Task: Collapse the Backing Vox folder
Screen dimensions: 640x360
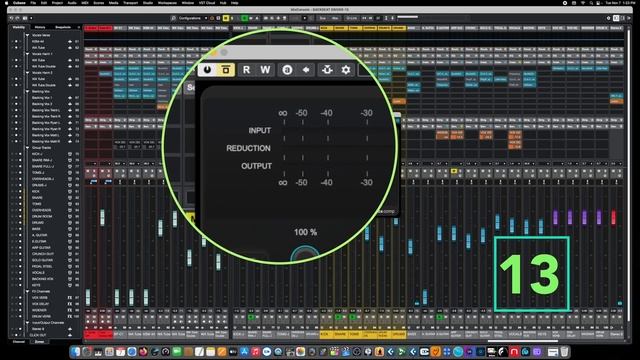Action: coord(28,91)
